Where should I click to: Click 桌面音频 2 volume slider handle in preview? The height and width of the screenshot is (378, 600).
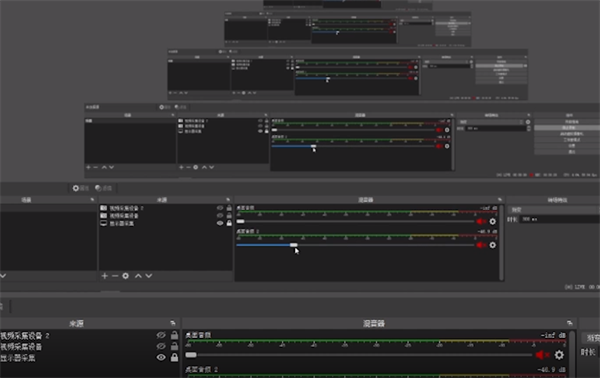click(x=293, y=245)
